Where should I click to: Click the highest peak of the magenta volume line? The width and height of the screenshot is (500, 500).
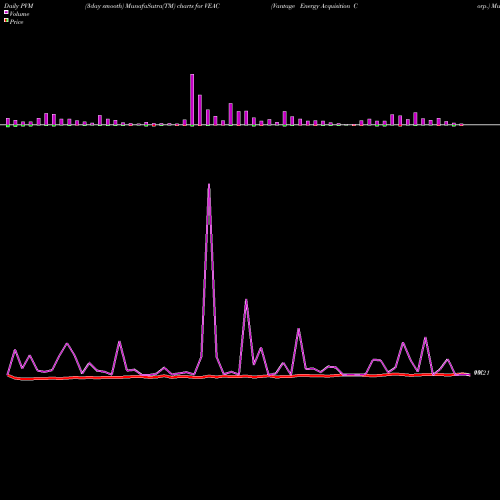point(209,184)
